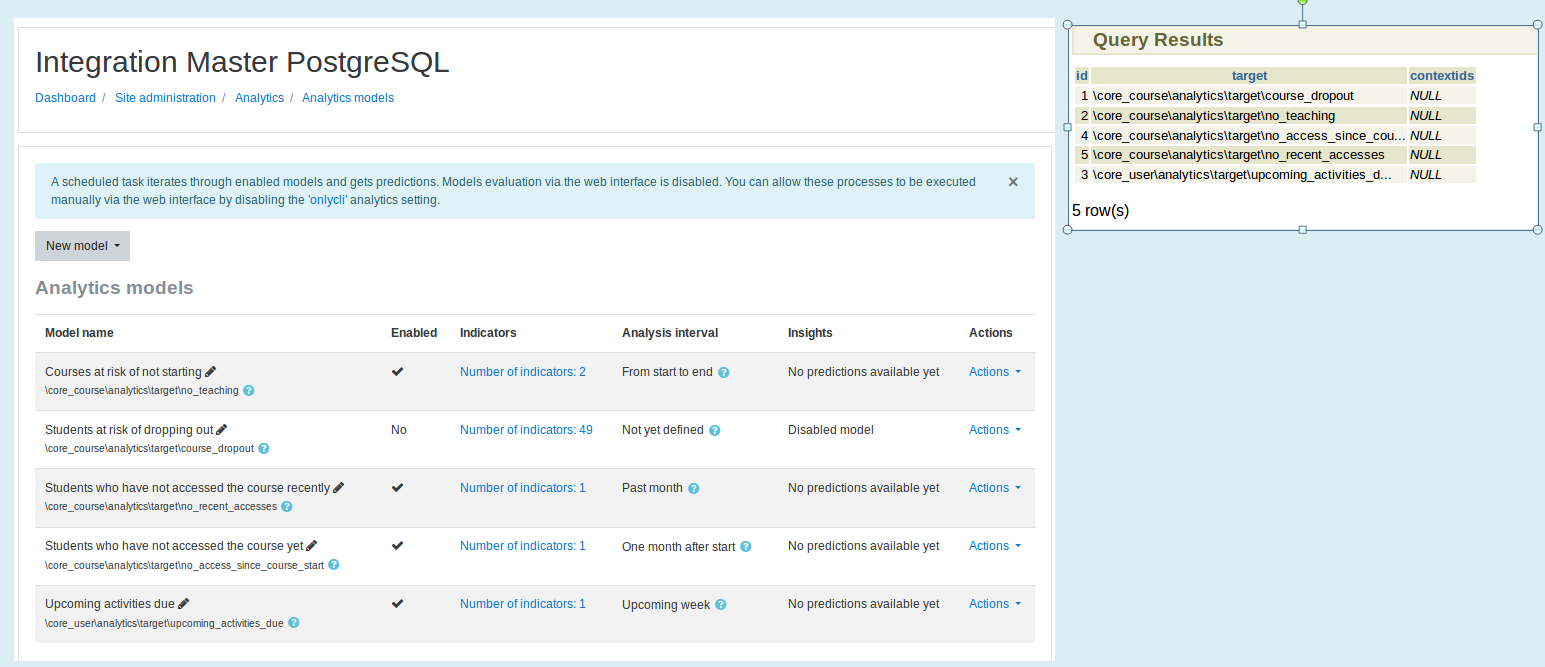
Task: Open help icon beside upcoming_activities_due target
Action: click(294, 623)
